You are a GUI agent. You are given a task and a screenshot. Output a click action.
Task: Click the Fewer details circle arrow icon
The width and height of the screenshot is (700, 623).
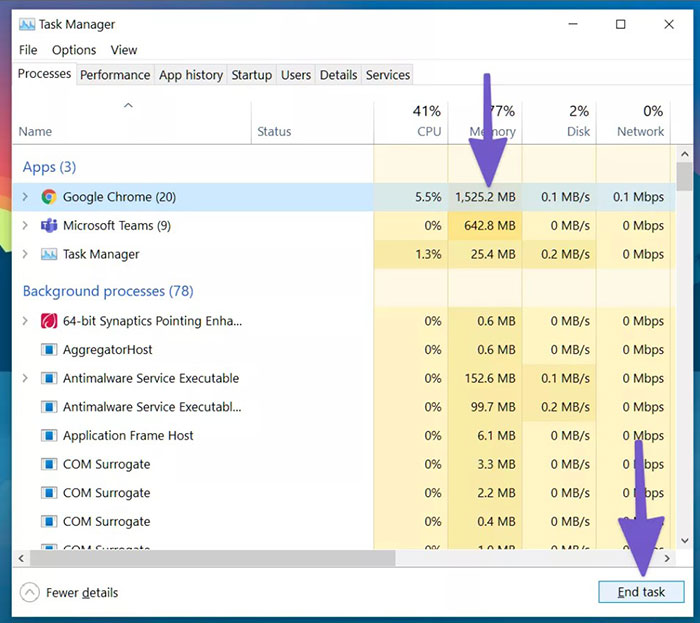click(x=30, y=592)
